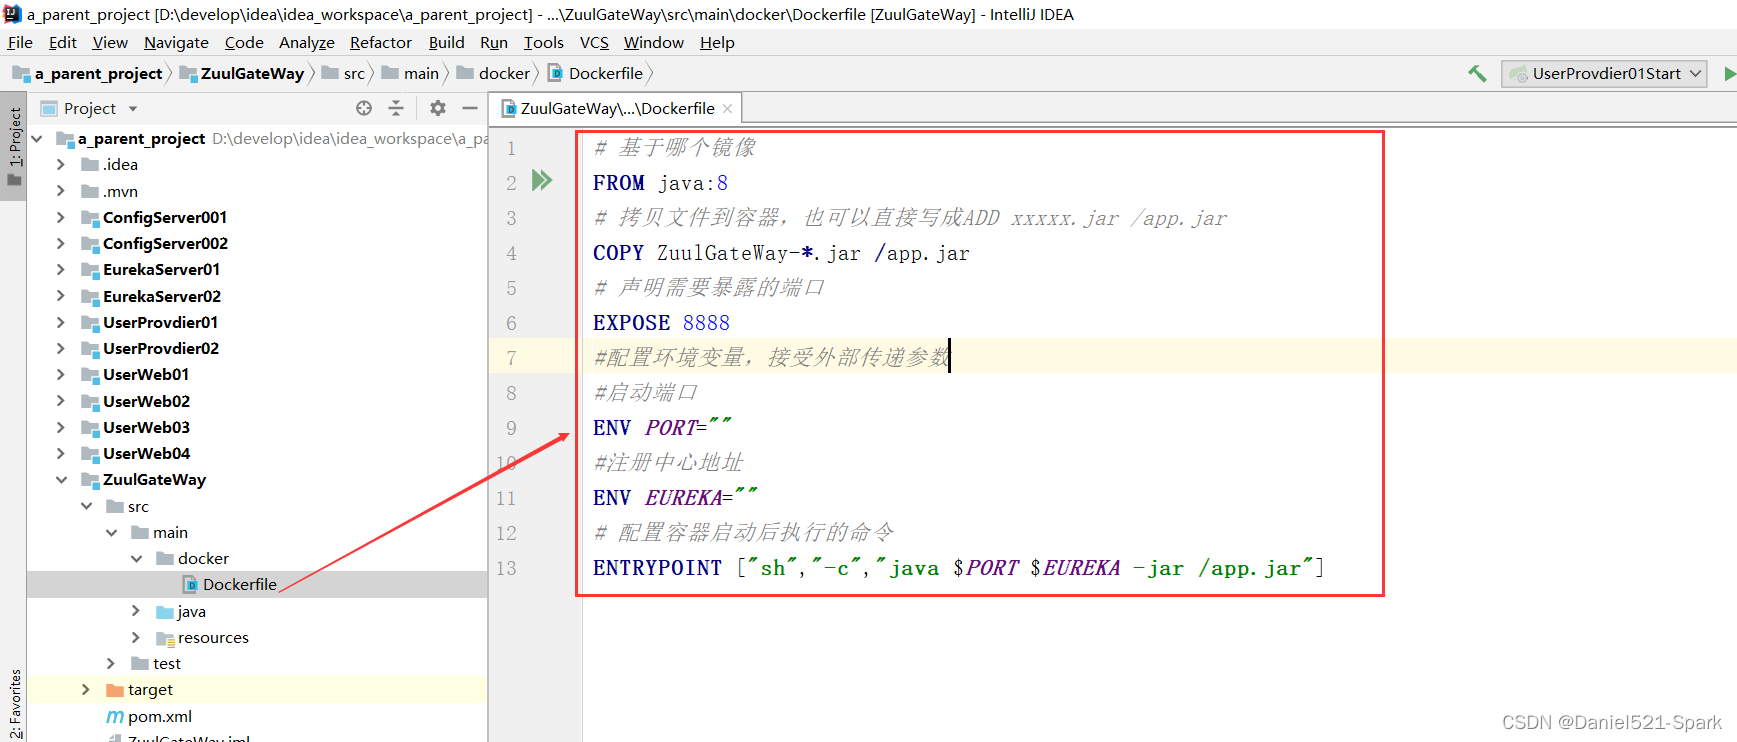This screenshot has width=1737, height=742.
Task: Open the Refactor menu
Action: (380, 42)
